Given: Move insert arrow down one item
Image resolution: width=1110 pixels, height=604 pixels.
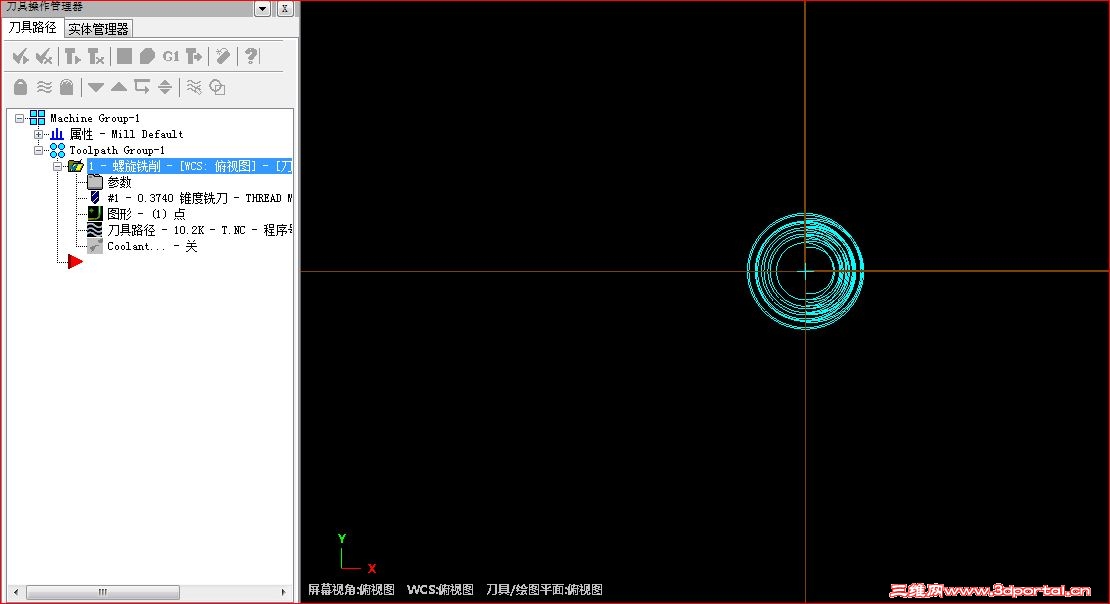Looking at the screenshot, I should click(x=96, y=87).
